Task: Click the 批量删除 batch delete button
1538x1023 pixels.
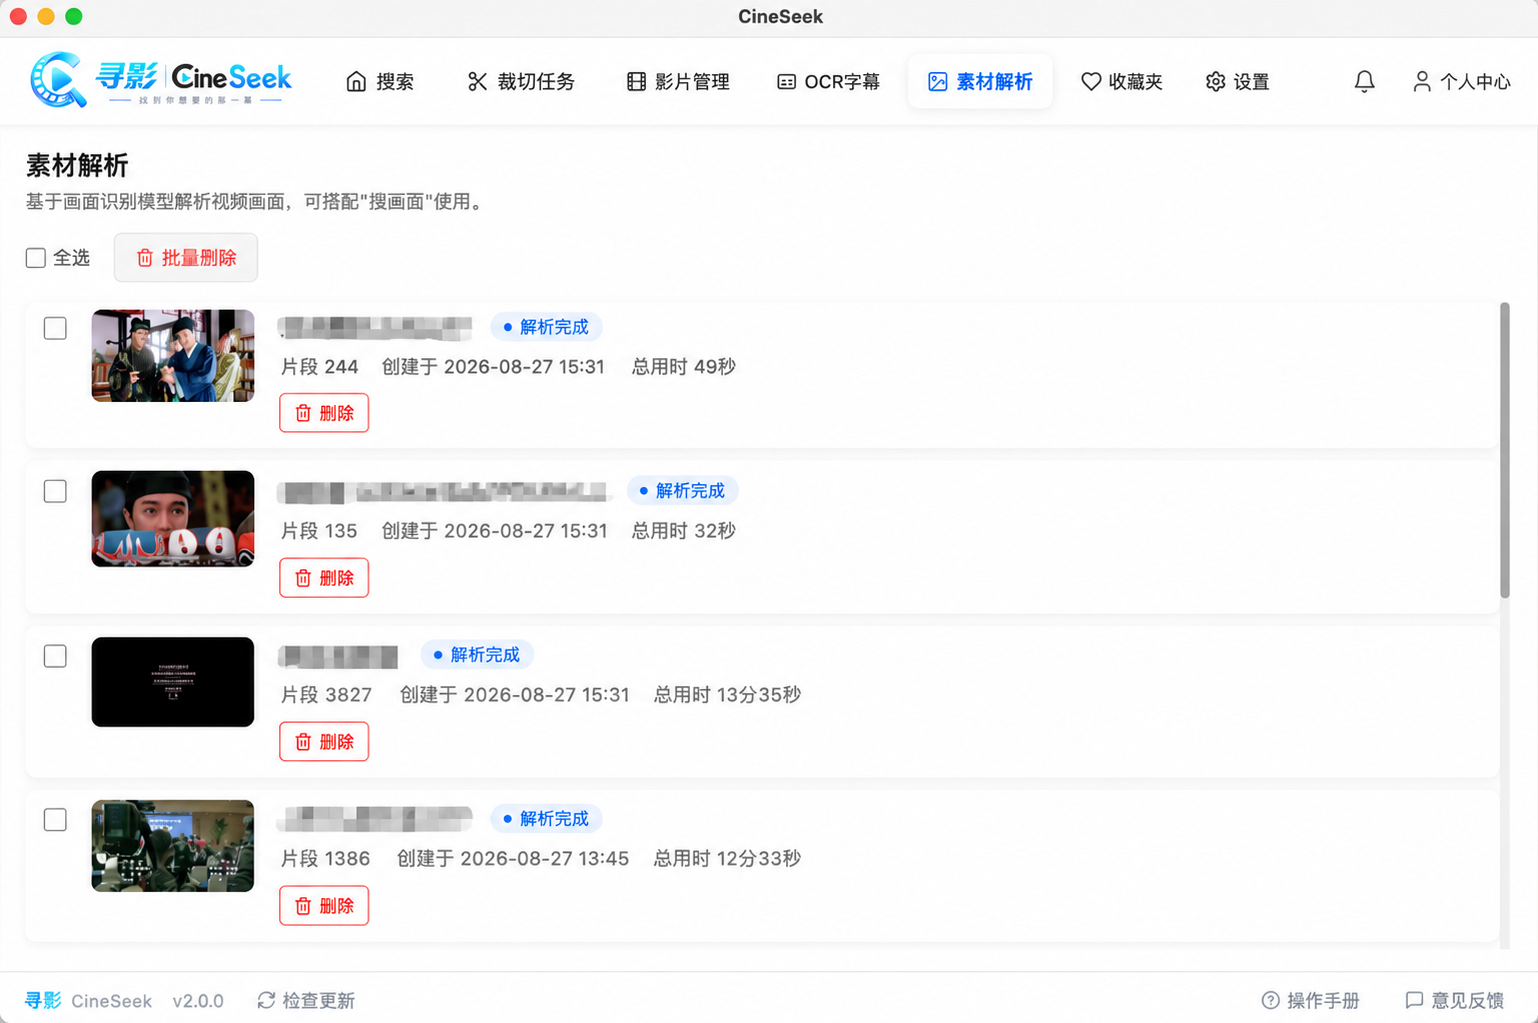Action: [x=186, y=258]
